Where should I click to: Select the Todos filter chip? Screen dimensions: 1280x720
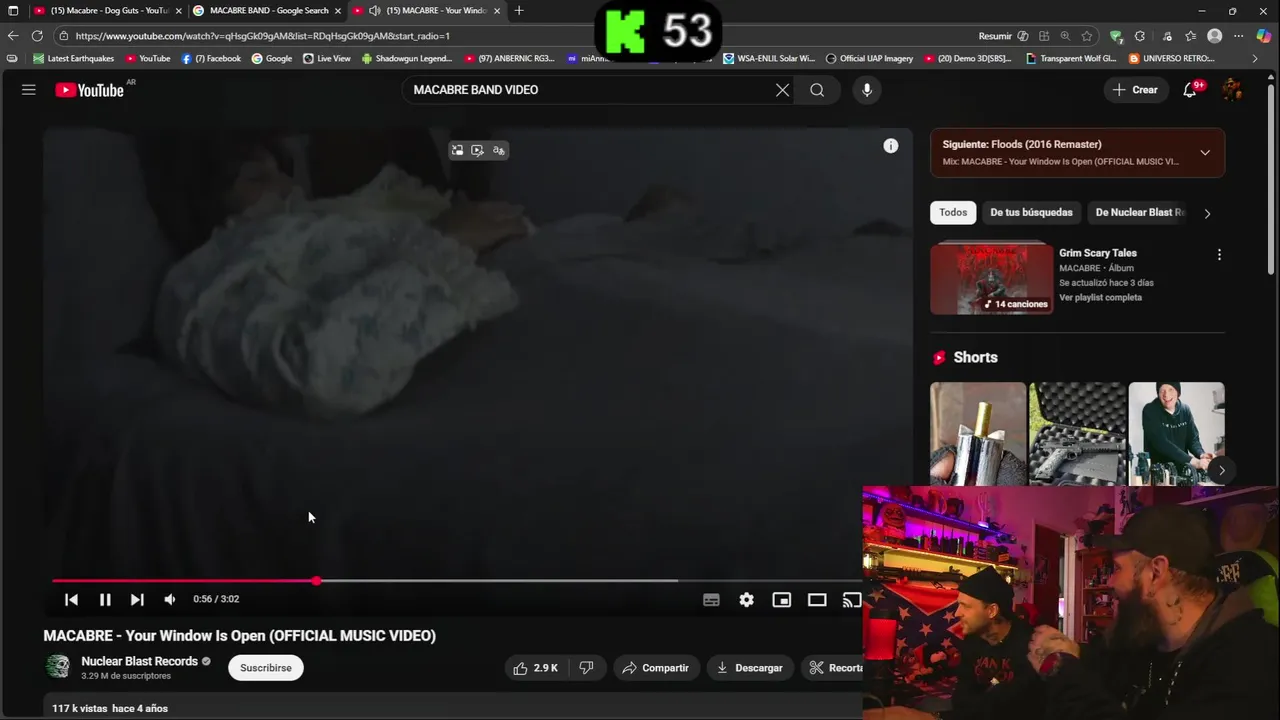pyautogui.click(x=953, y=212)
